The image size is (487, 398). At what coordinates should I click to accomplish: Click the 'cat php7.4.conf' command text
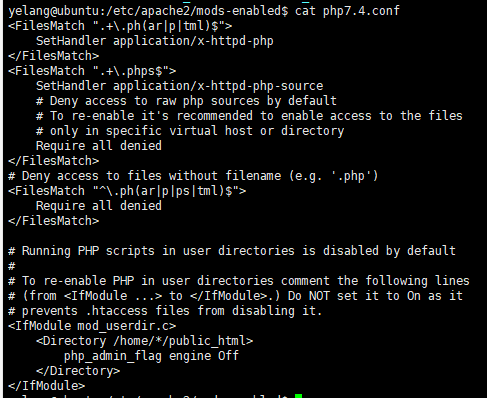[347, 11]
